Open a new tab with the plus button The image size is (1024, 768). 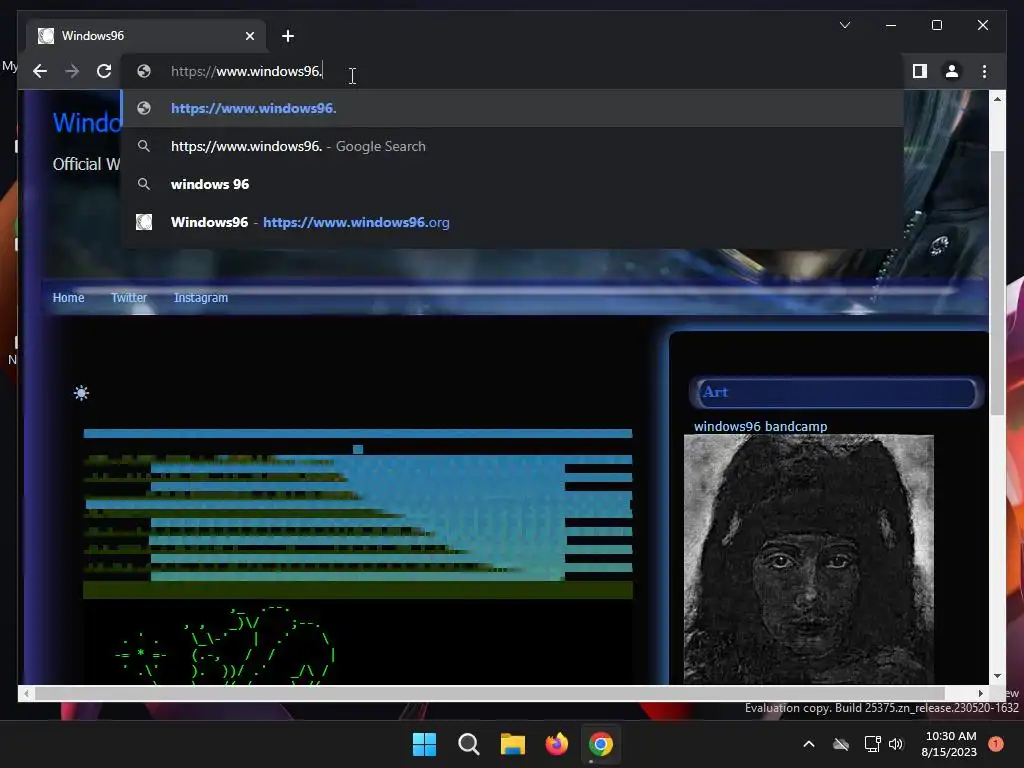288,36
